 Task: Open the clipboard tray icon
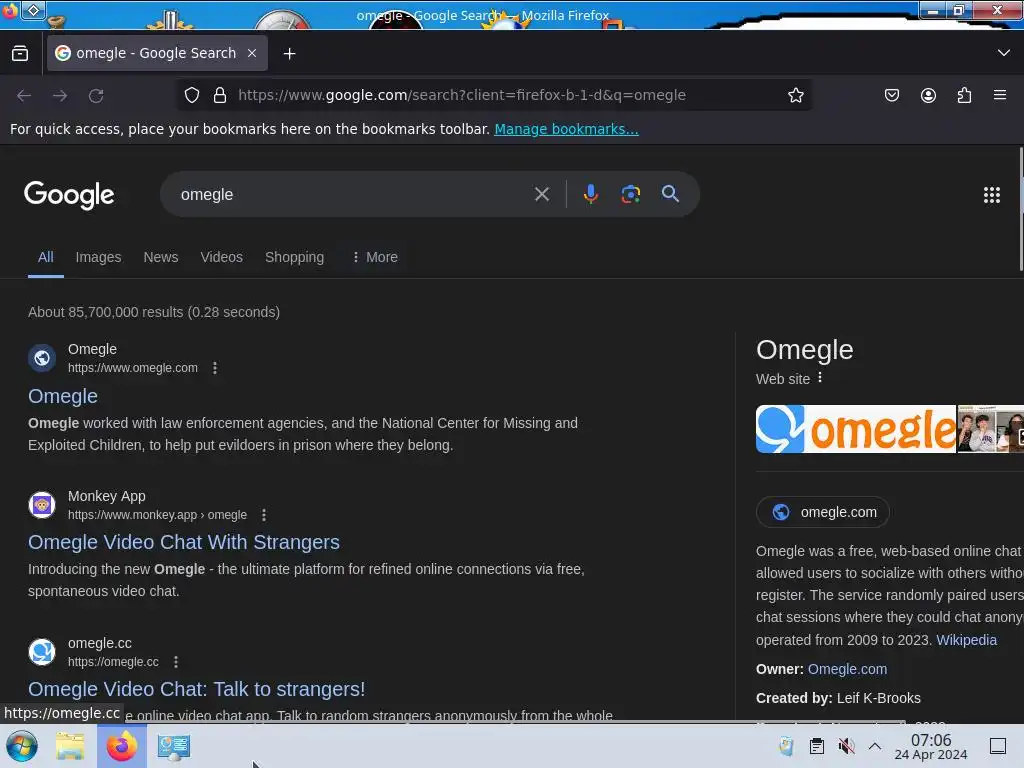[816, 746]
